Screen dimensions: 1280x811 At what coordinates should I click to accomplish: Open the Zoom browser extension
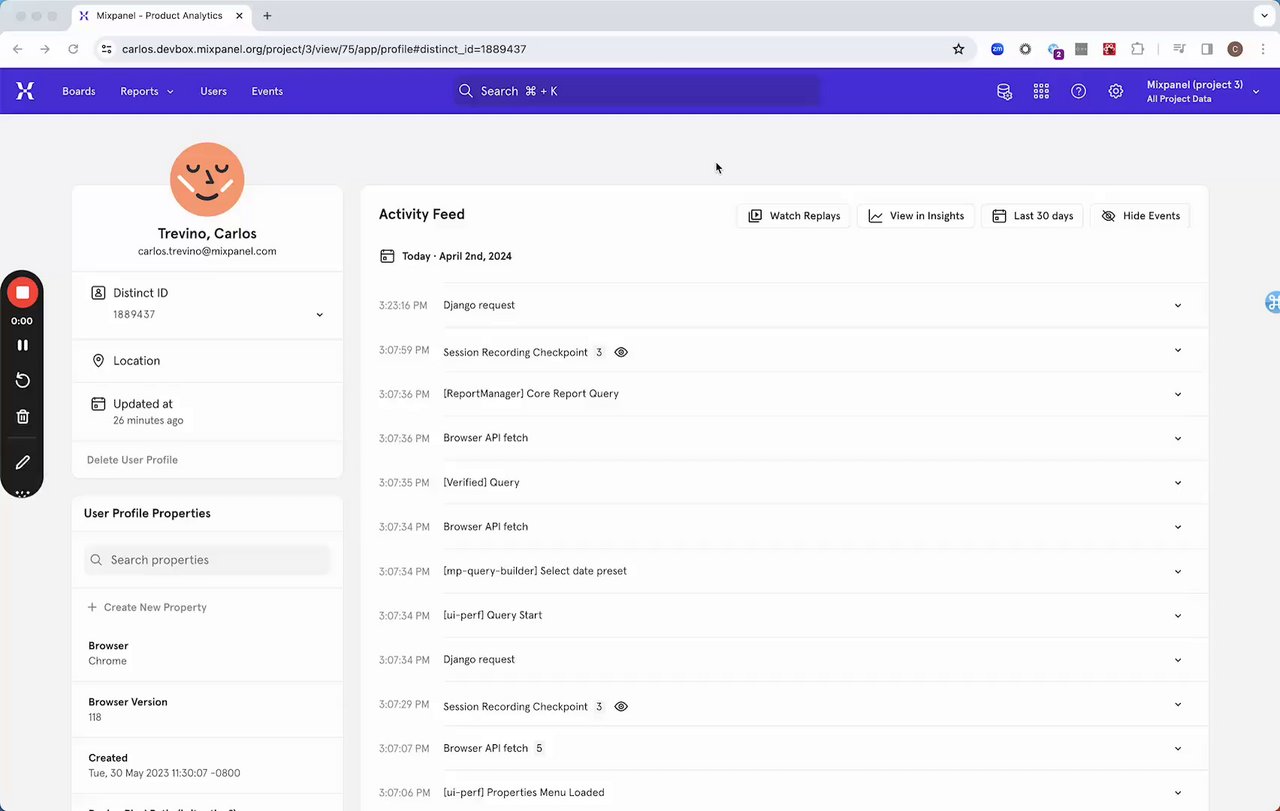coord(997,49)
